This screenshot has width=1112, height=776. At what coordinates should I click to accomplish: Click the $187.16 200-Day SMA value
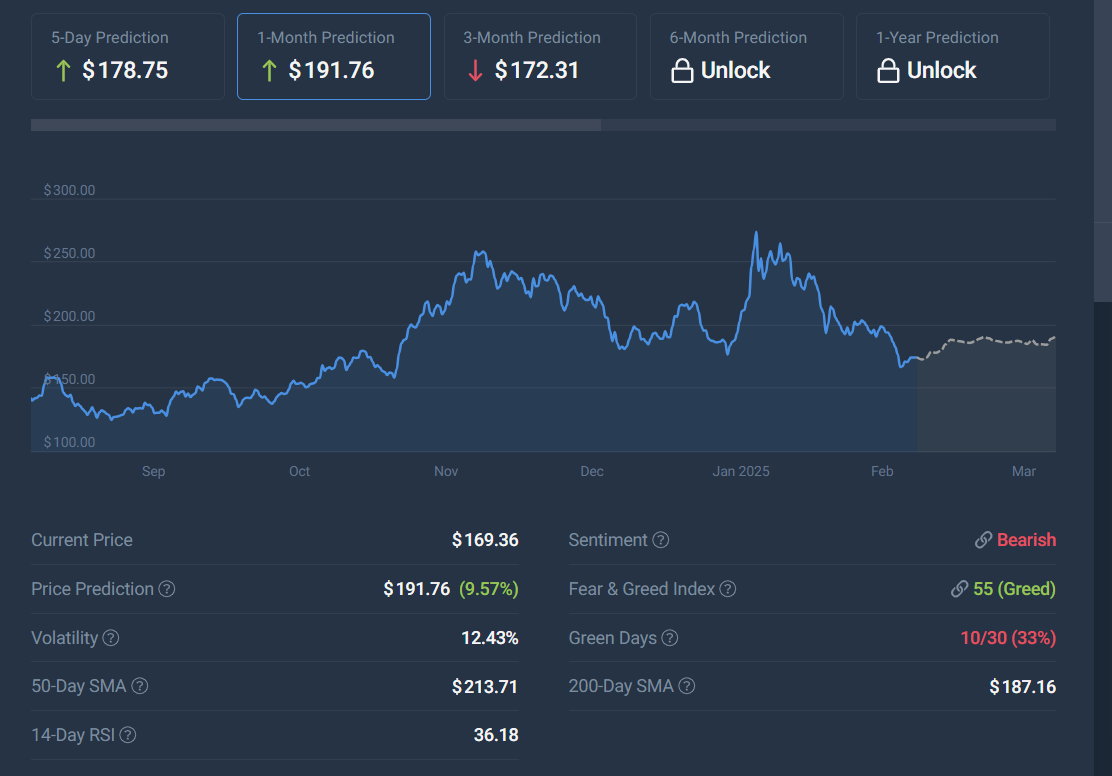pos(1023,687)
